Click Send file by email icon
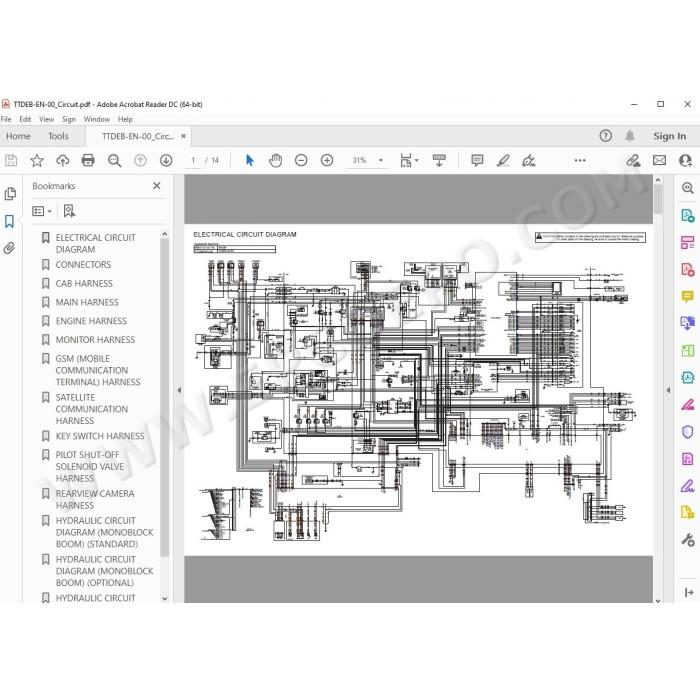This screenshot has width=700, height=700. pos(659,160)
